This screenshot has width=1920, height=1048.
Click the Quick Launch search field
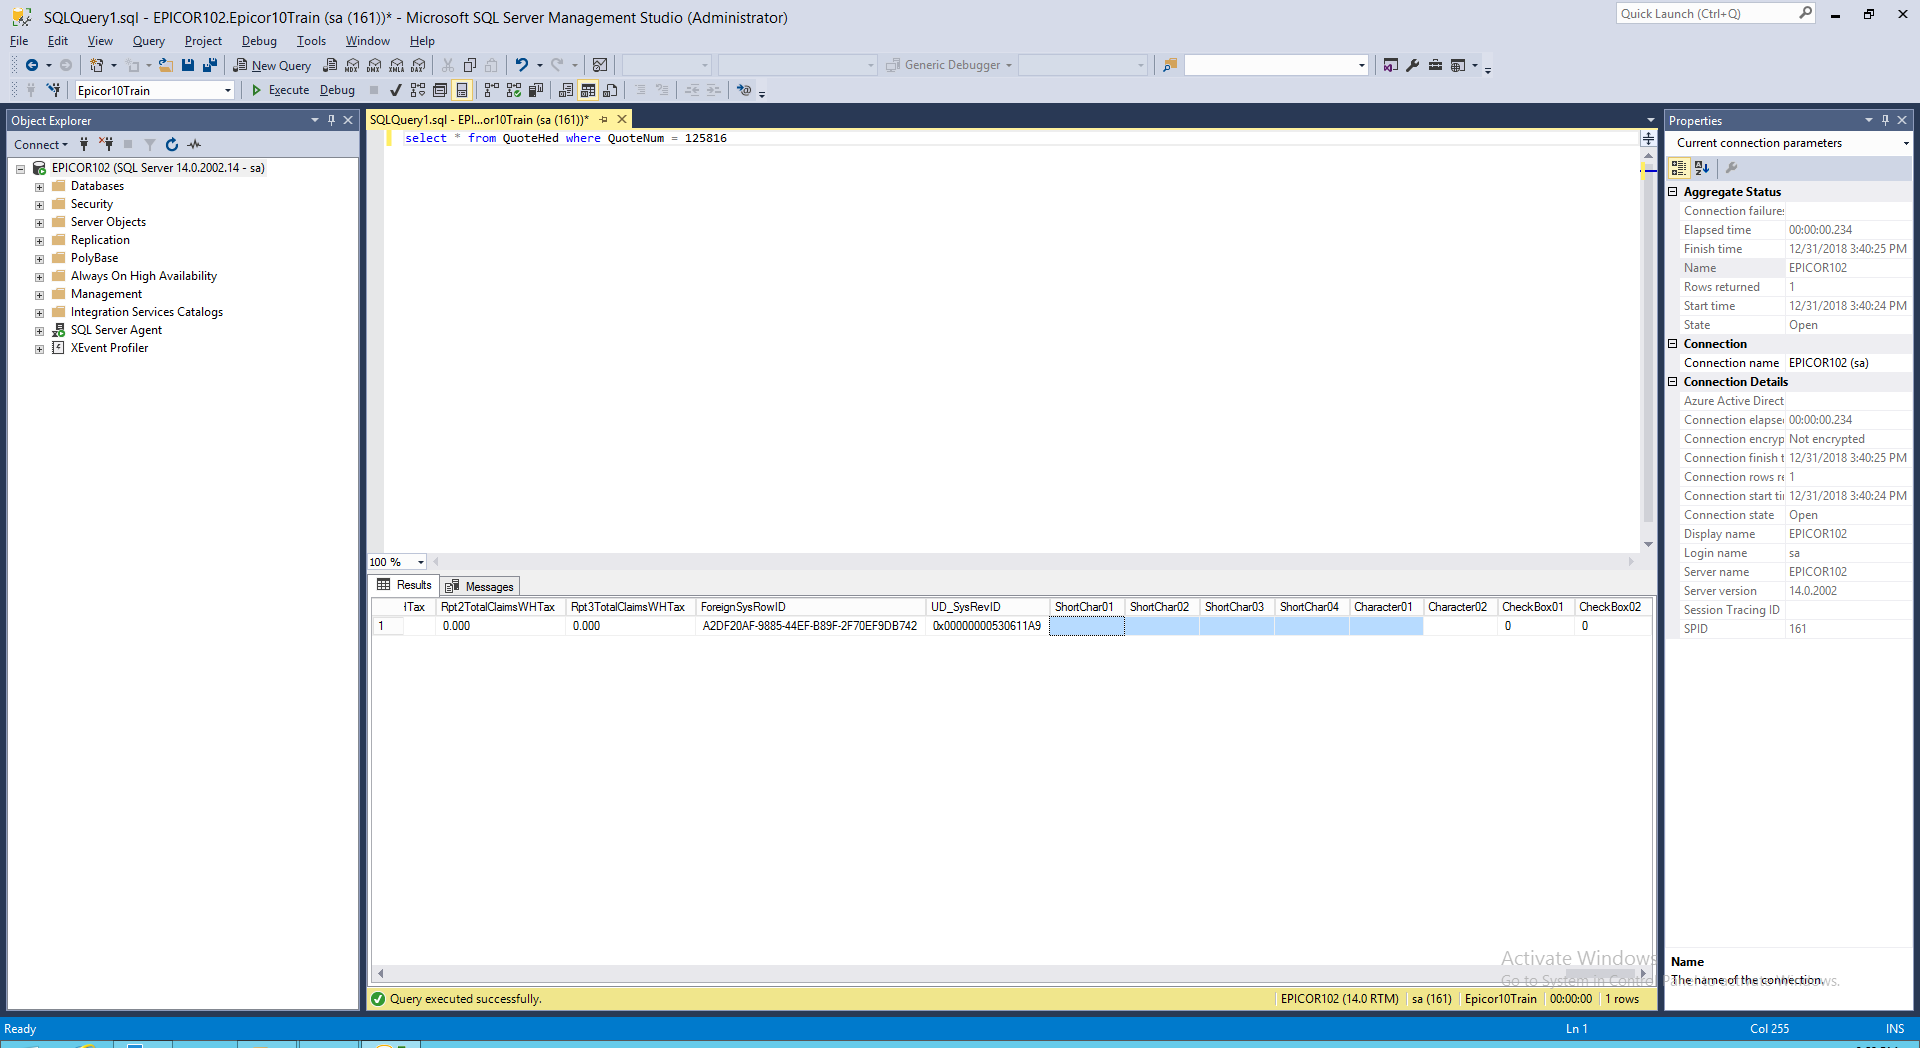click(1715, 14)
